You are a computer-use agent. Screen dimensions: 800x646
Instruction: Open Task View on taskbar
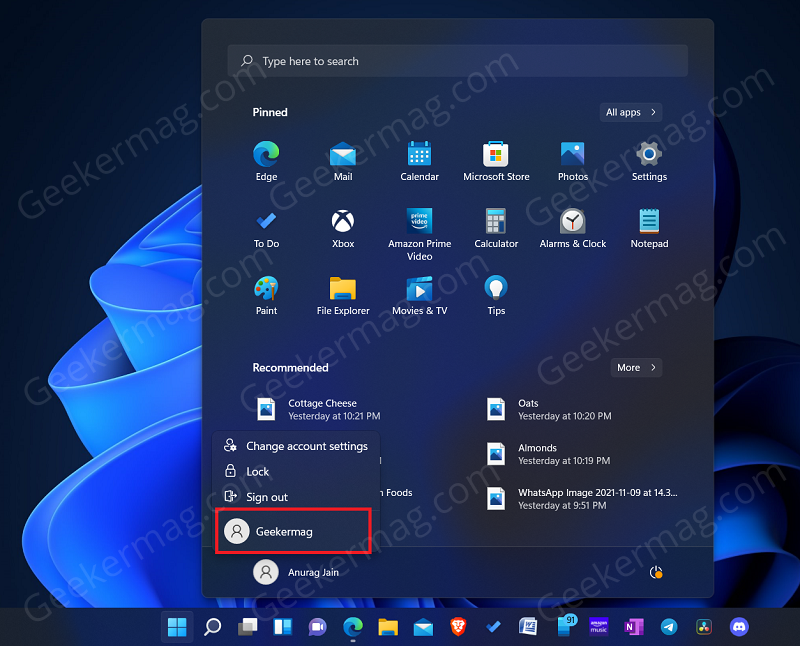(247, 627)
